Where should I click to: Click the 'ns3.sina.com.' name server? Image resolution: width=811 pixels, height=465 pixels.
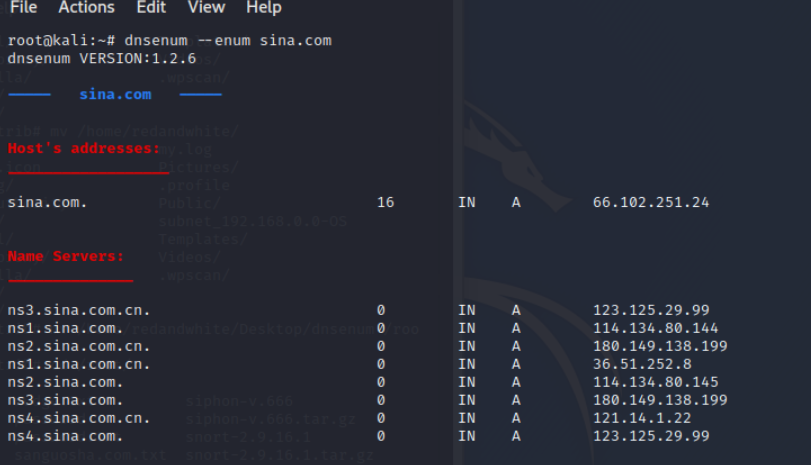pyautogui.click(x=65, y=400)
